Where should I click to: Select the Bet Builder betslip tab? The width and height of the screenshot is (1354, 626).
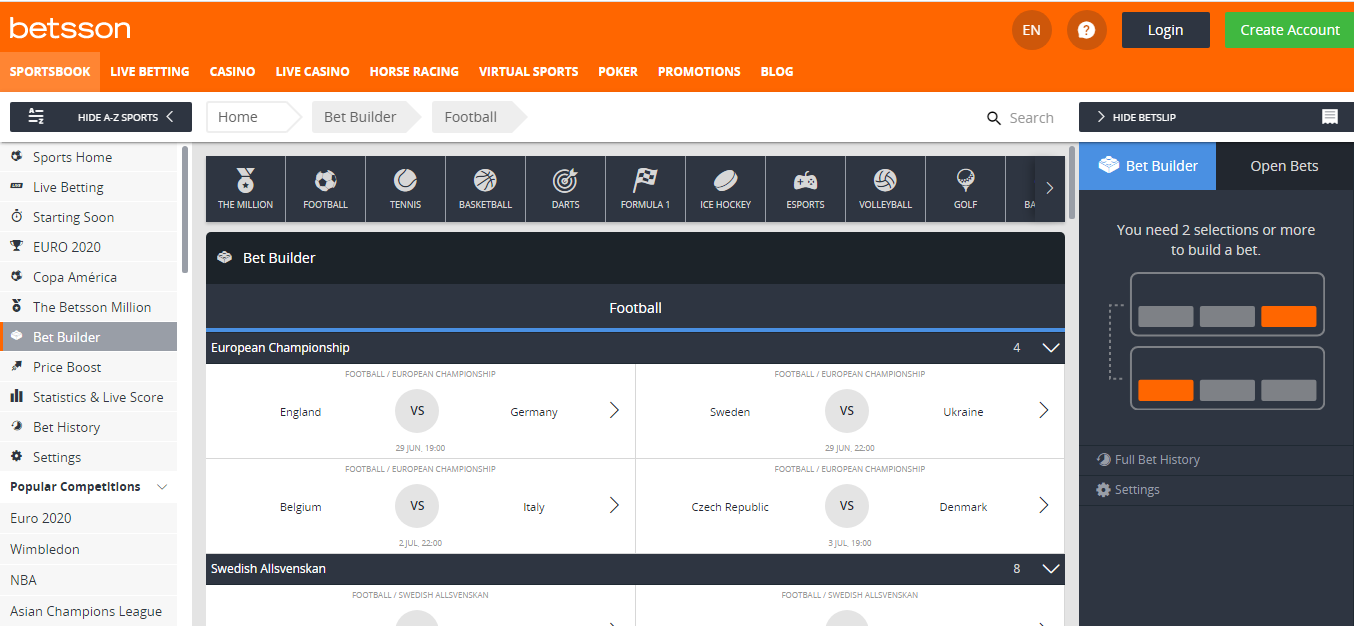[x=1148, y=166]
